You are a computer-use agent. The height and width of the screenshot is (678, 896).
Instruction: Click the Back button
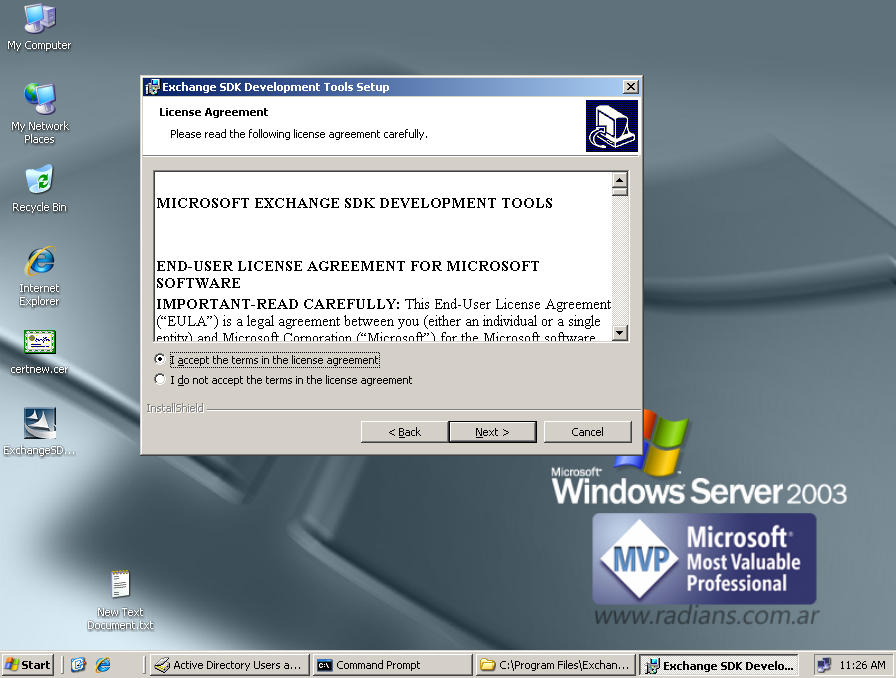click(x=404, y=432)
